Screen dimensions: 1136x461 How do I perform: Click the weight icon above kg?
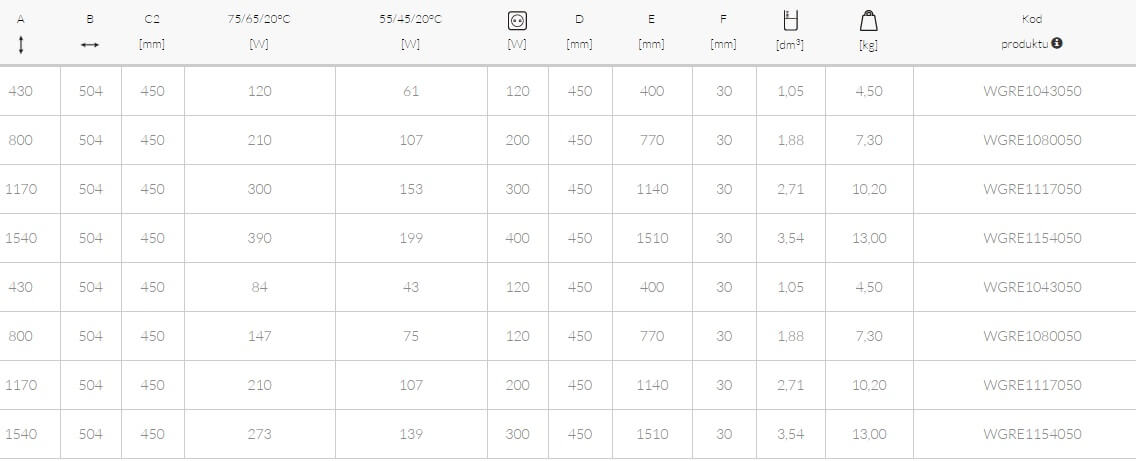(x=868, y=22)
